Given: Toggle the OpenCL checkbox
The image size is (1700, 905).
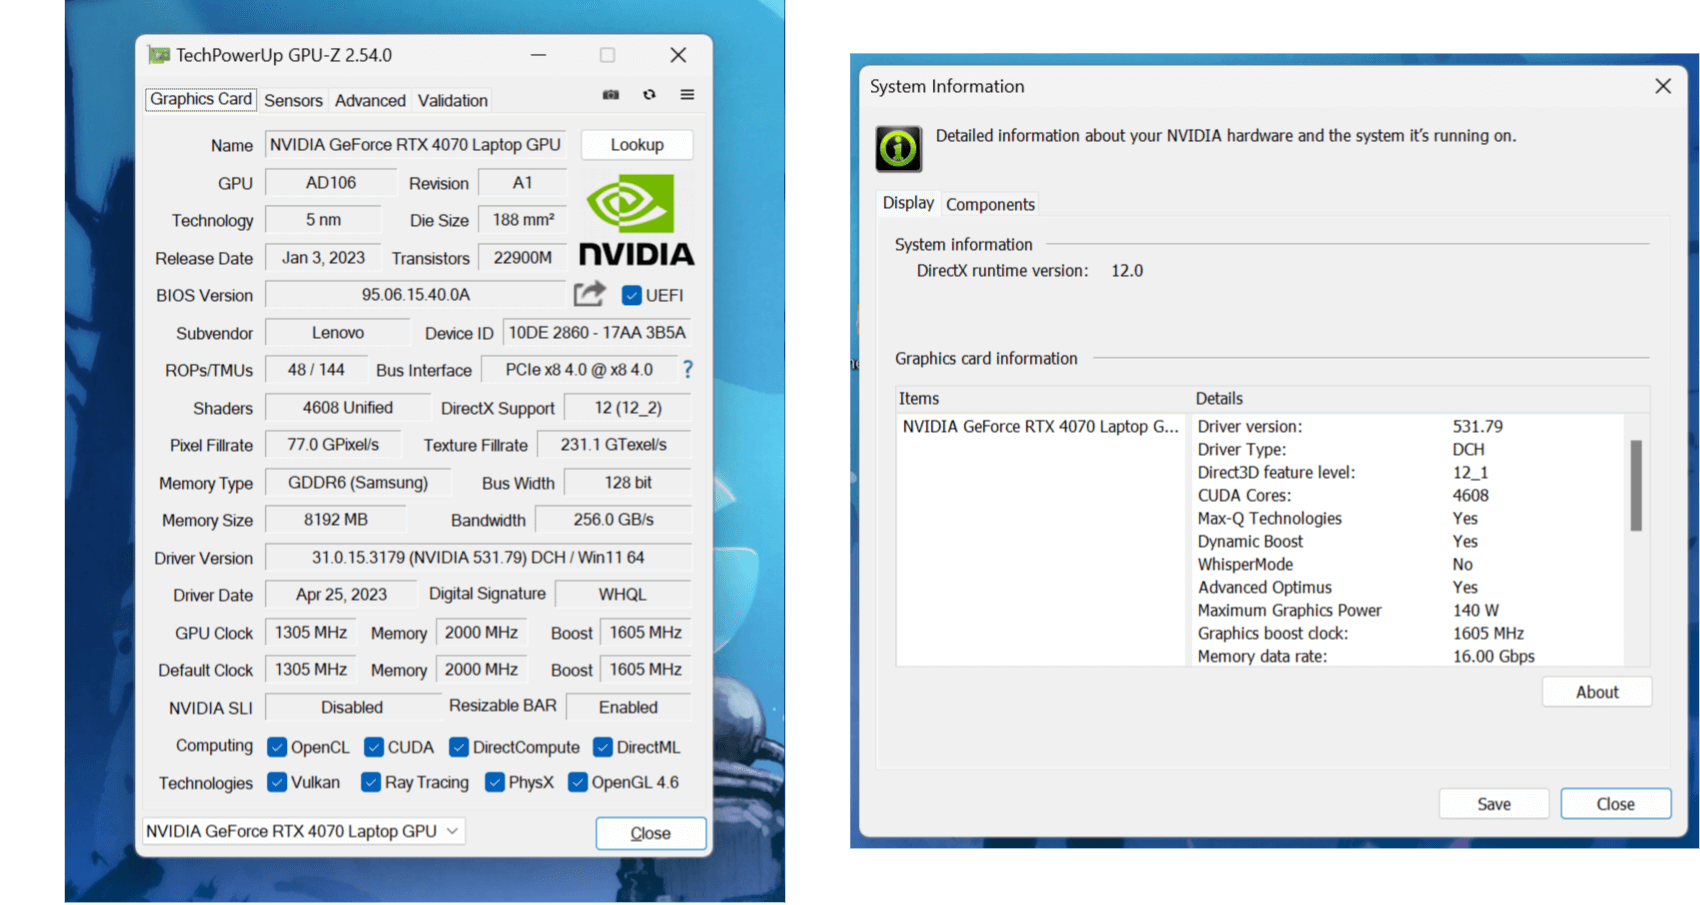Looking at the screenshot, I should pos(277,747).
